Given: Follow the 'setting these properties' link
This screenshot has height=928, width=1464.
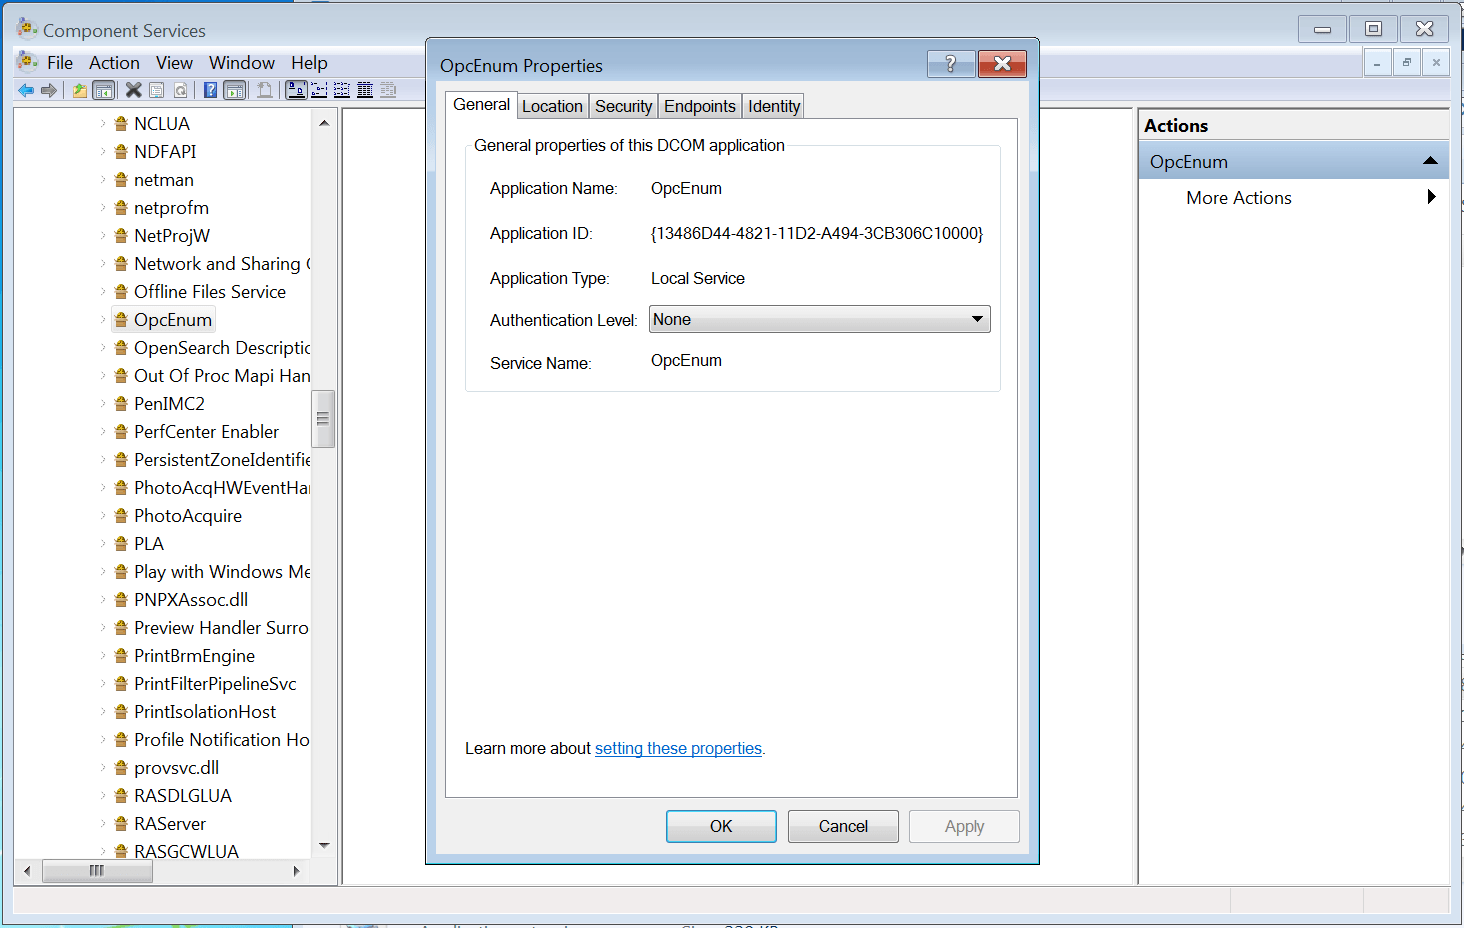Looking at the screenshot, I should pyautogui.click(x=678, y=748).
